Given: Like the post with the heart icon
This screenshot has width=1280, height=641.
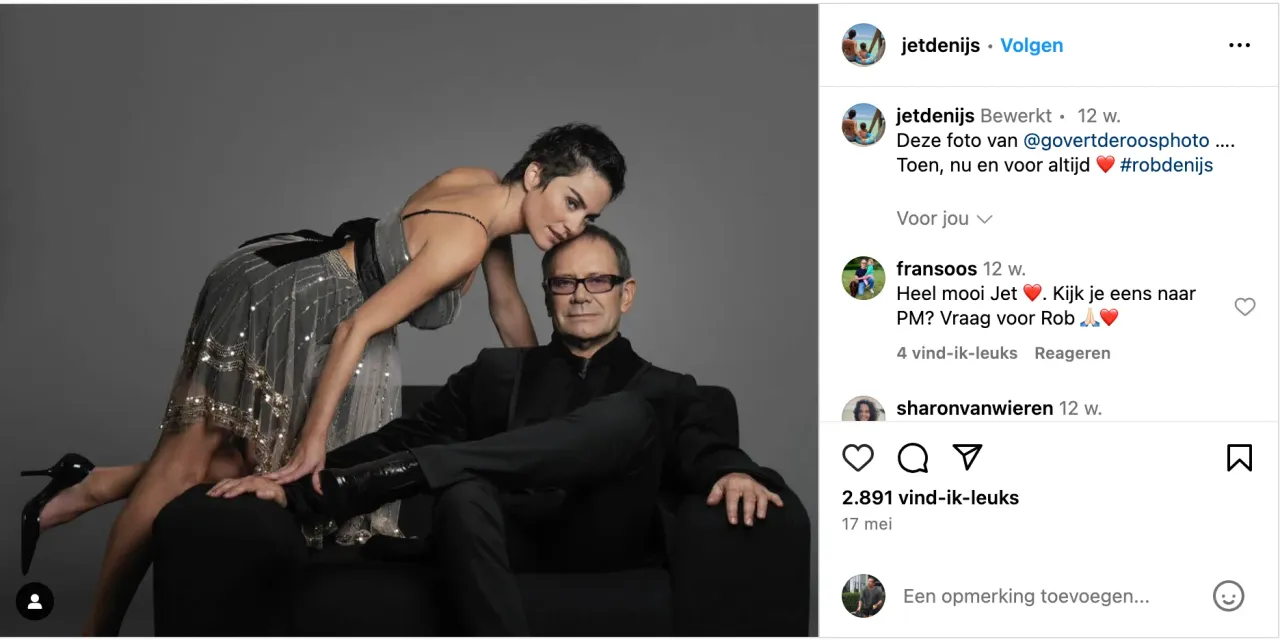Looking at the screenshot, I should [858, 458].
